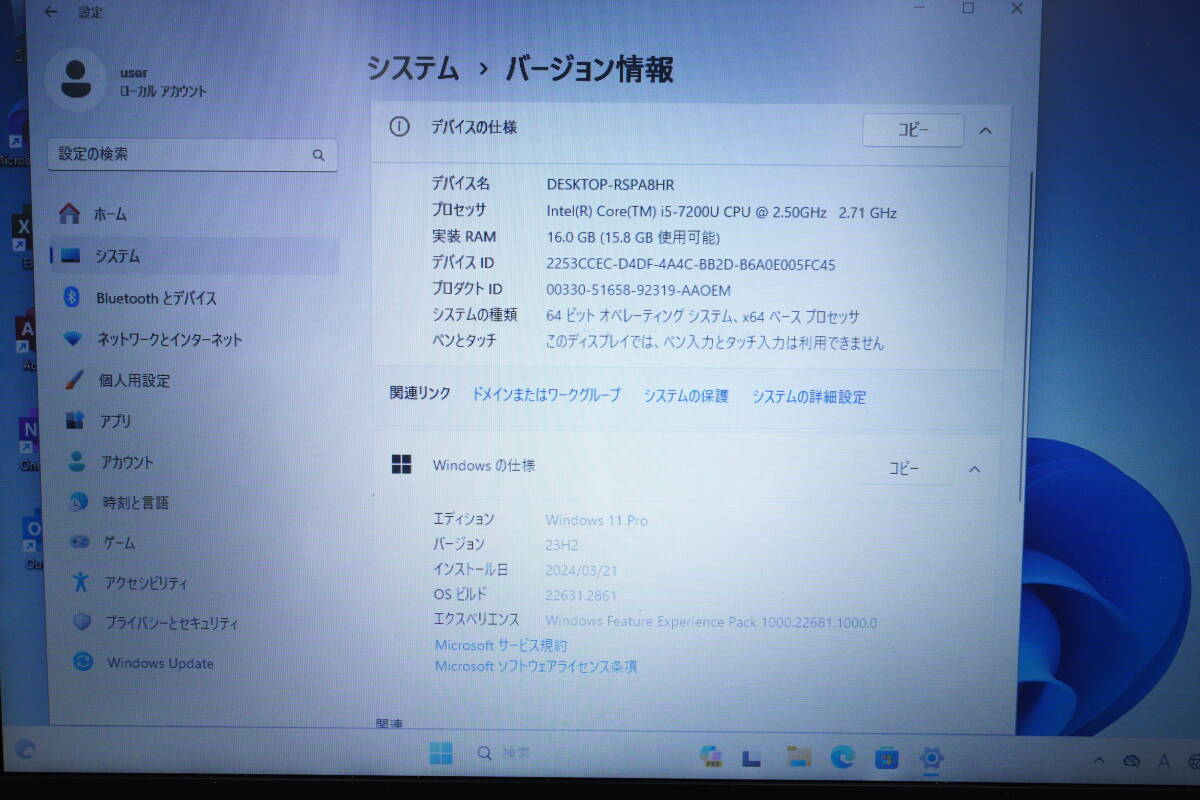Open システムの詳細設定 link
The height and width of the screenshot is (800, 1200).
point(809,397)
